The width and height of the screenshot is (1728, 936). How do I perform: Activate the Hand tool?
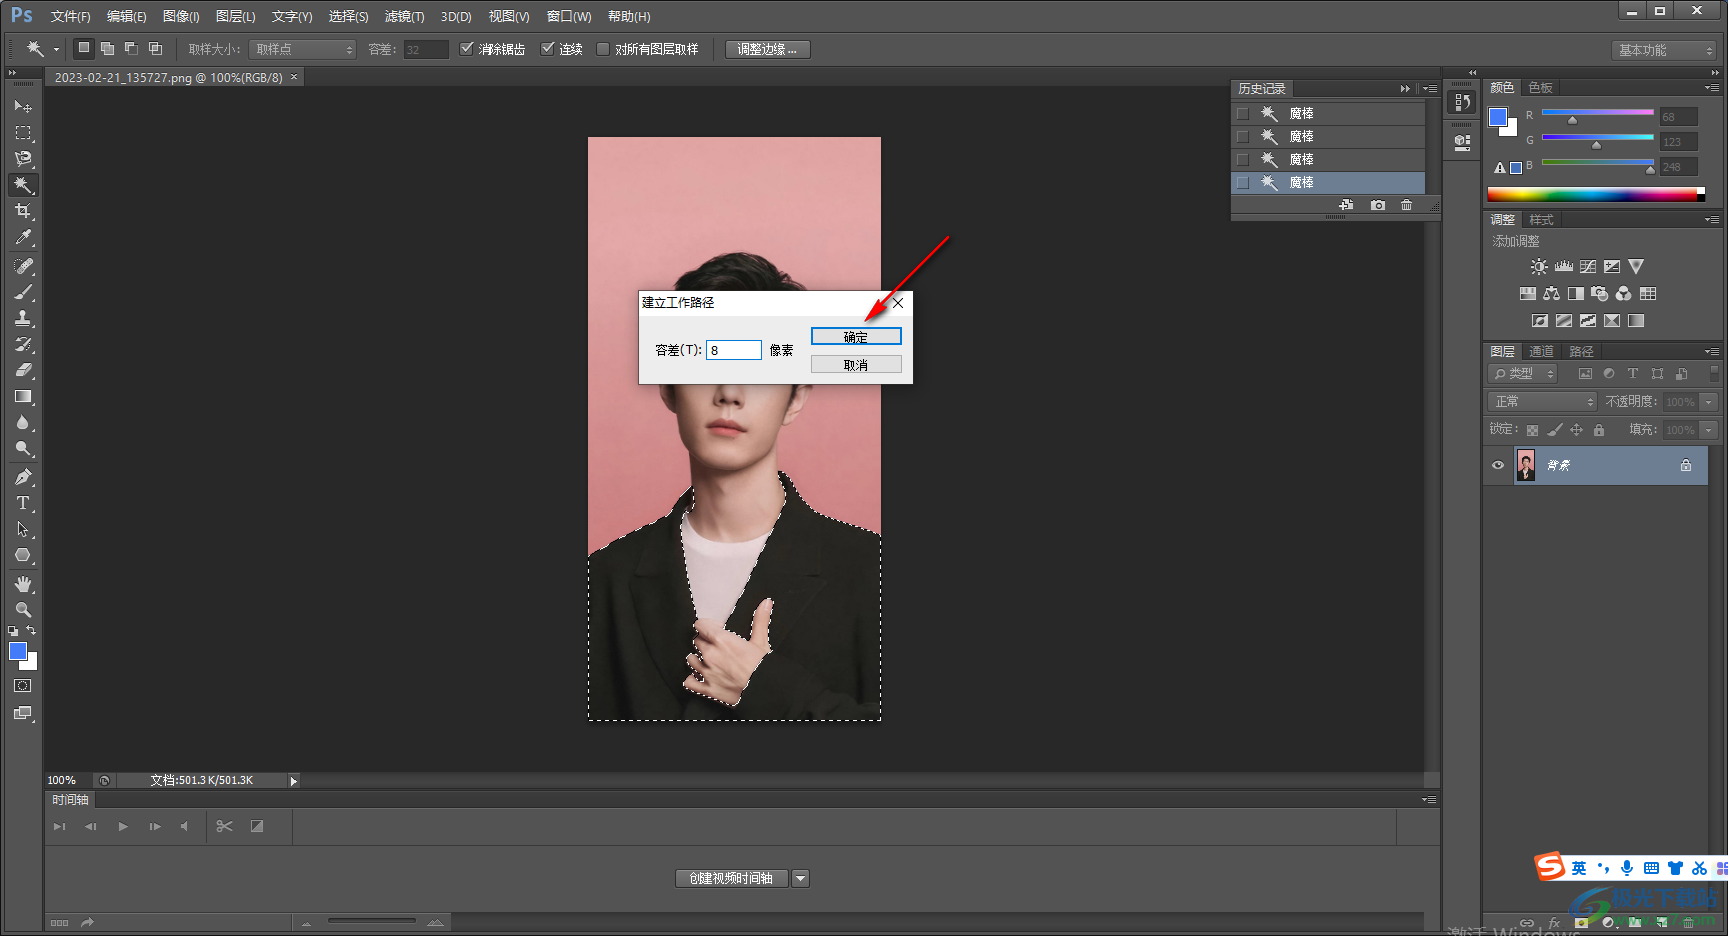(x=23, y=584)
